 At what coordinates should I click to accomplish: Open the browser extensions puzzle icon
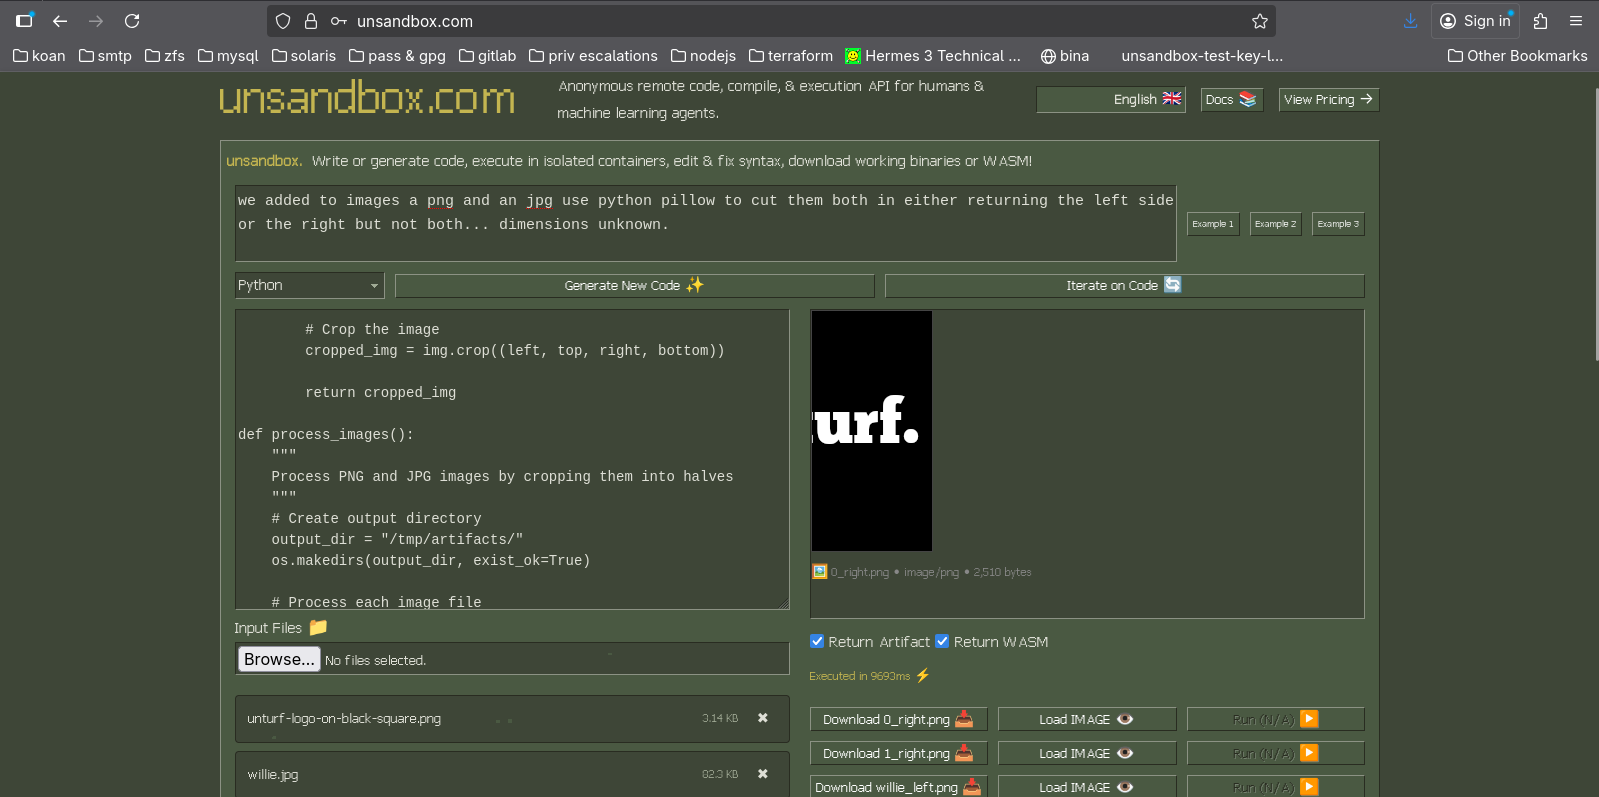(1540, 21)
